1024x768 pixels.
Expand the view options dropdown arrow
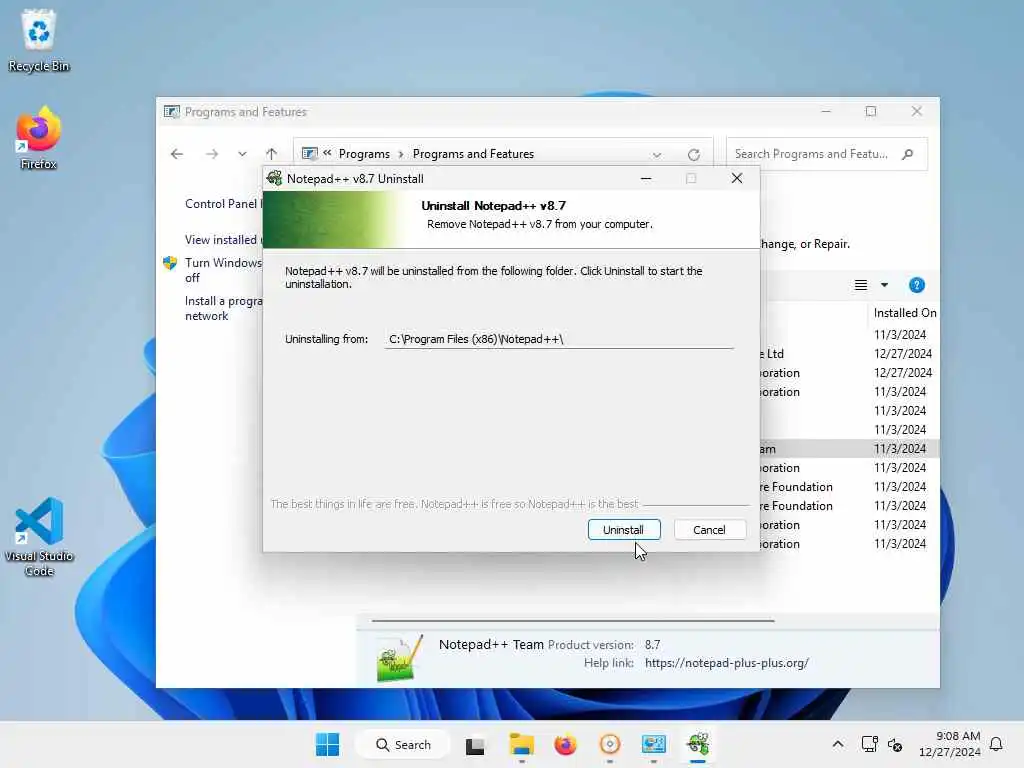(x=884, y=285)
